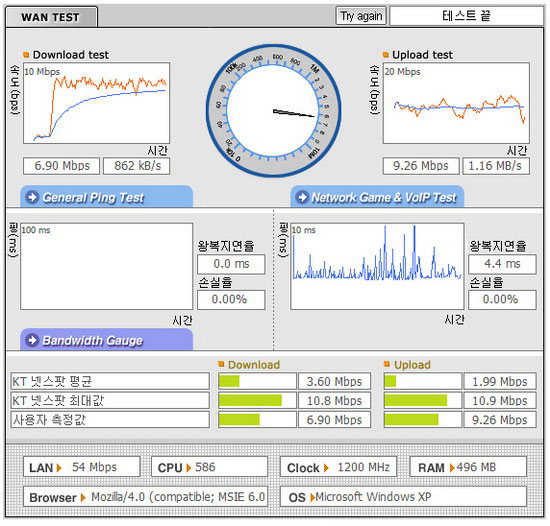Image resolution: width=550 pixels, height=526 pixels.
Task: Click the orange arrow next to CPU
Action: (x=188, y=468)
